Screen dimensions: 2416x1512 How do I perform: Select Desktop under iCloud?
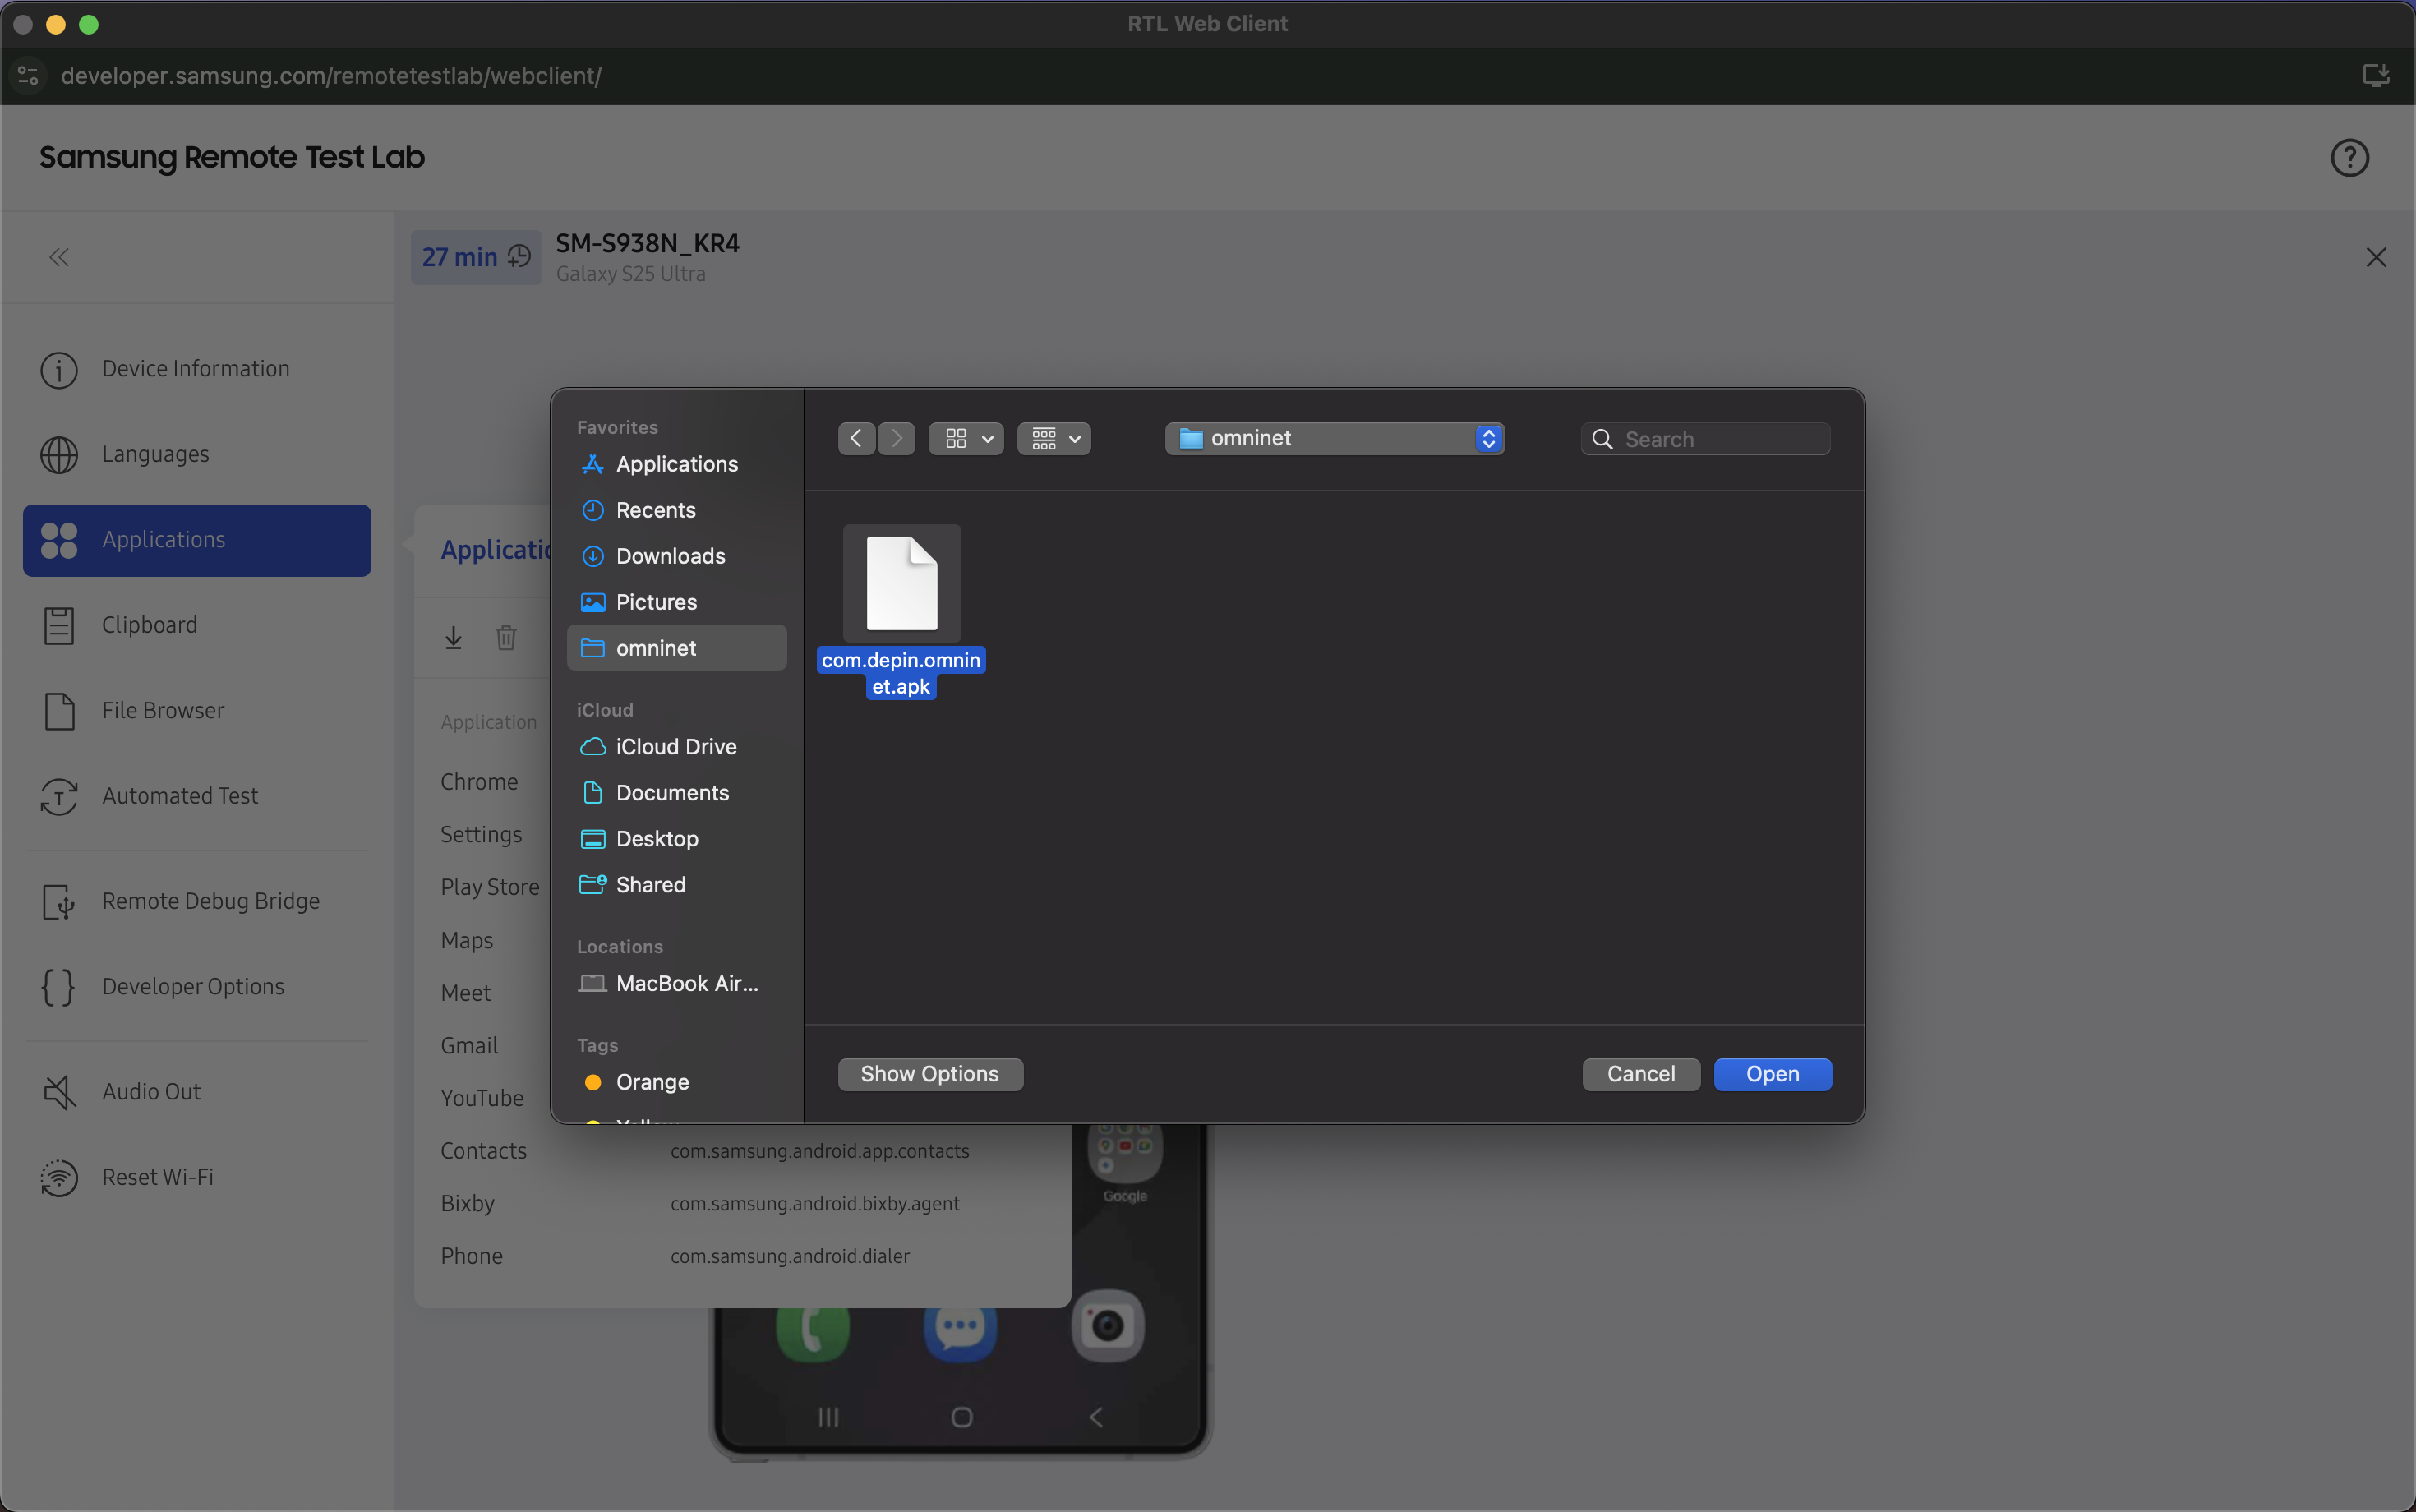677,839
